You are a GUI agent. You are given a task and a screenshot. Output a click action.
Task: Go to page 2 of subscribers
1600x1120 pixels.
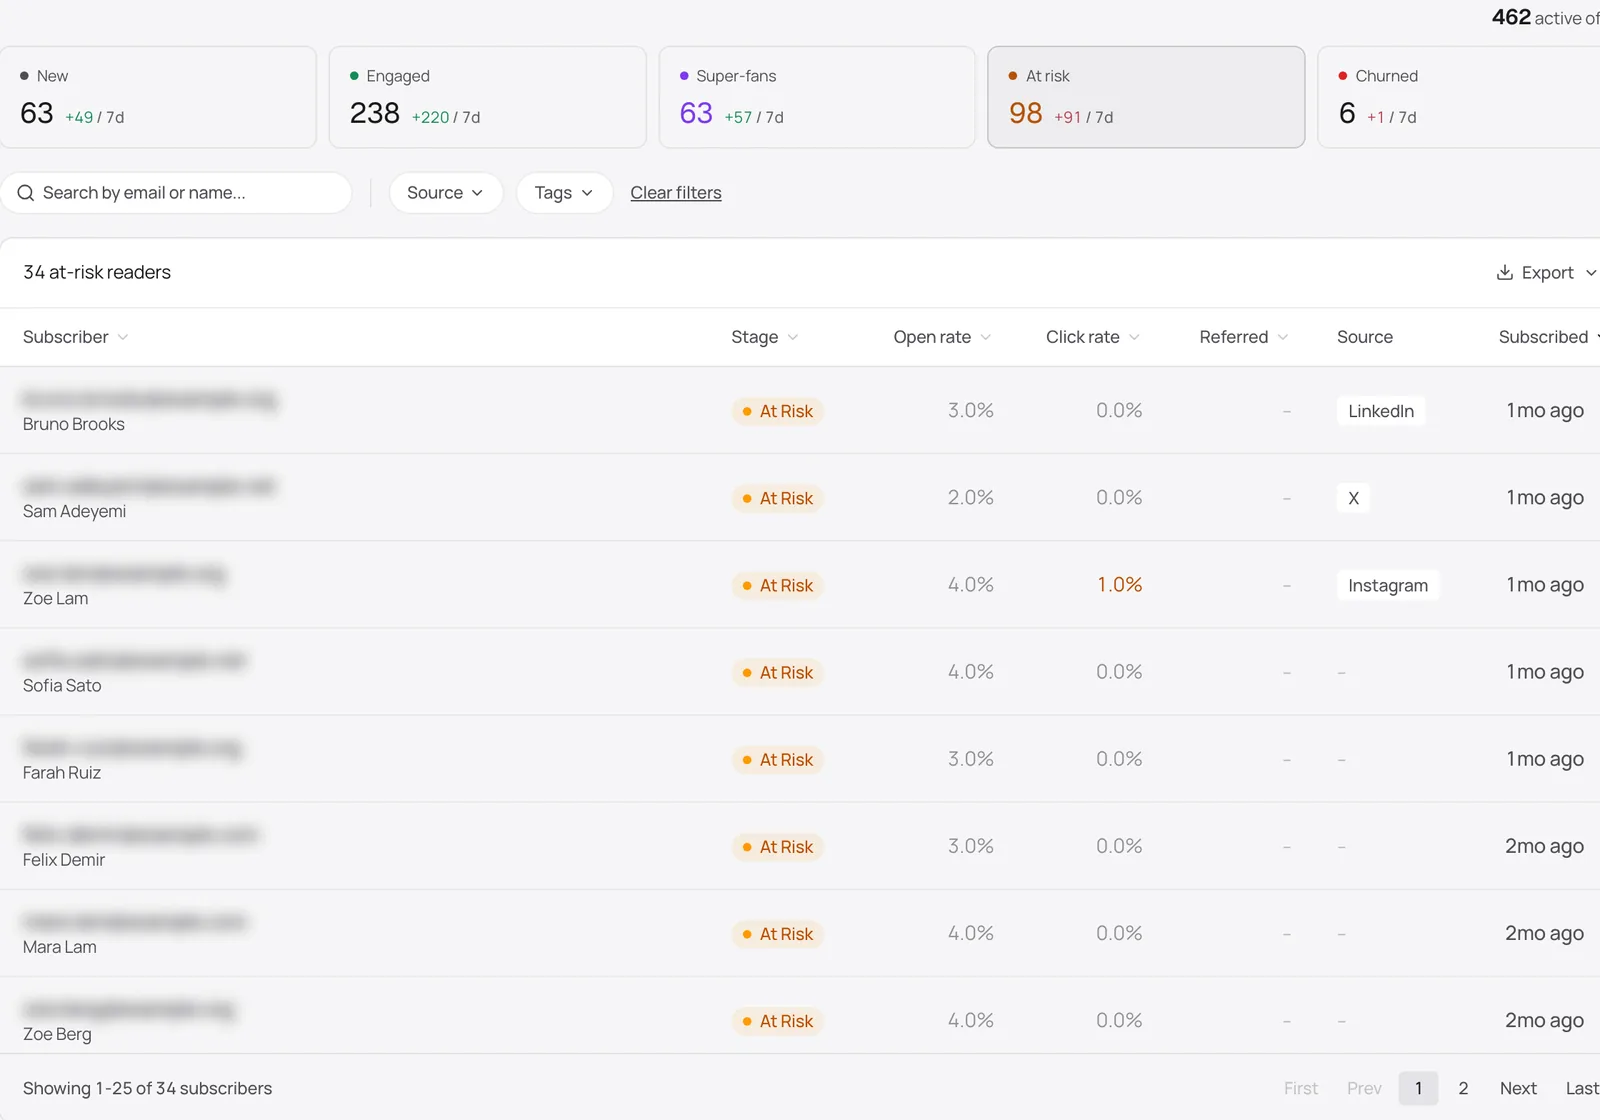pos(1463,1088)
